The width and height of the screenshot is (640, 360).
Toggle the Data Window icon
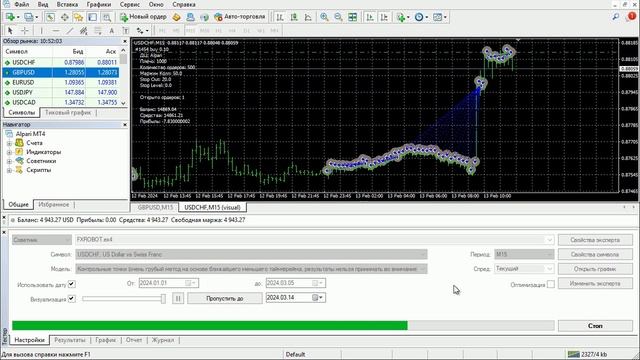[x=64, y=17]
